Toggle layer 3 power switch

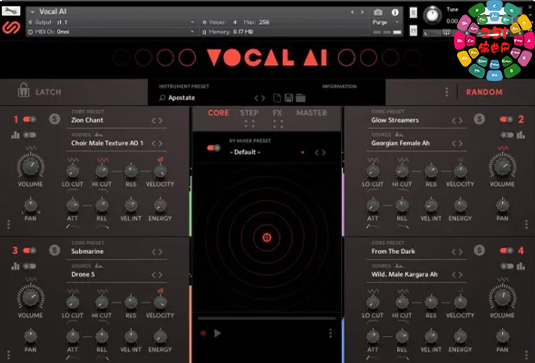[x=29, y=250]
